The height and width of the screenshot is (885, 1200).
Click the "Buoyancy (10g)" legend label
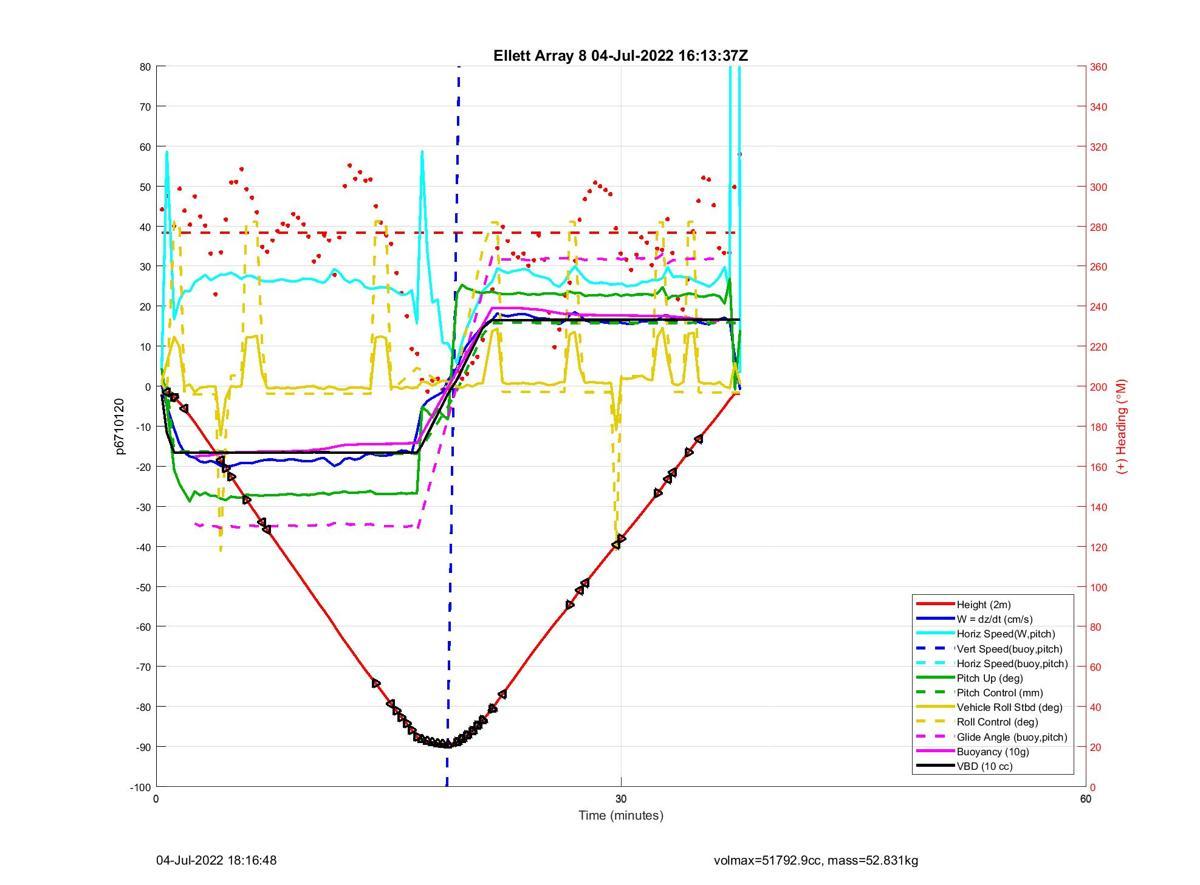tap(991, 751)
